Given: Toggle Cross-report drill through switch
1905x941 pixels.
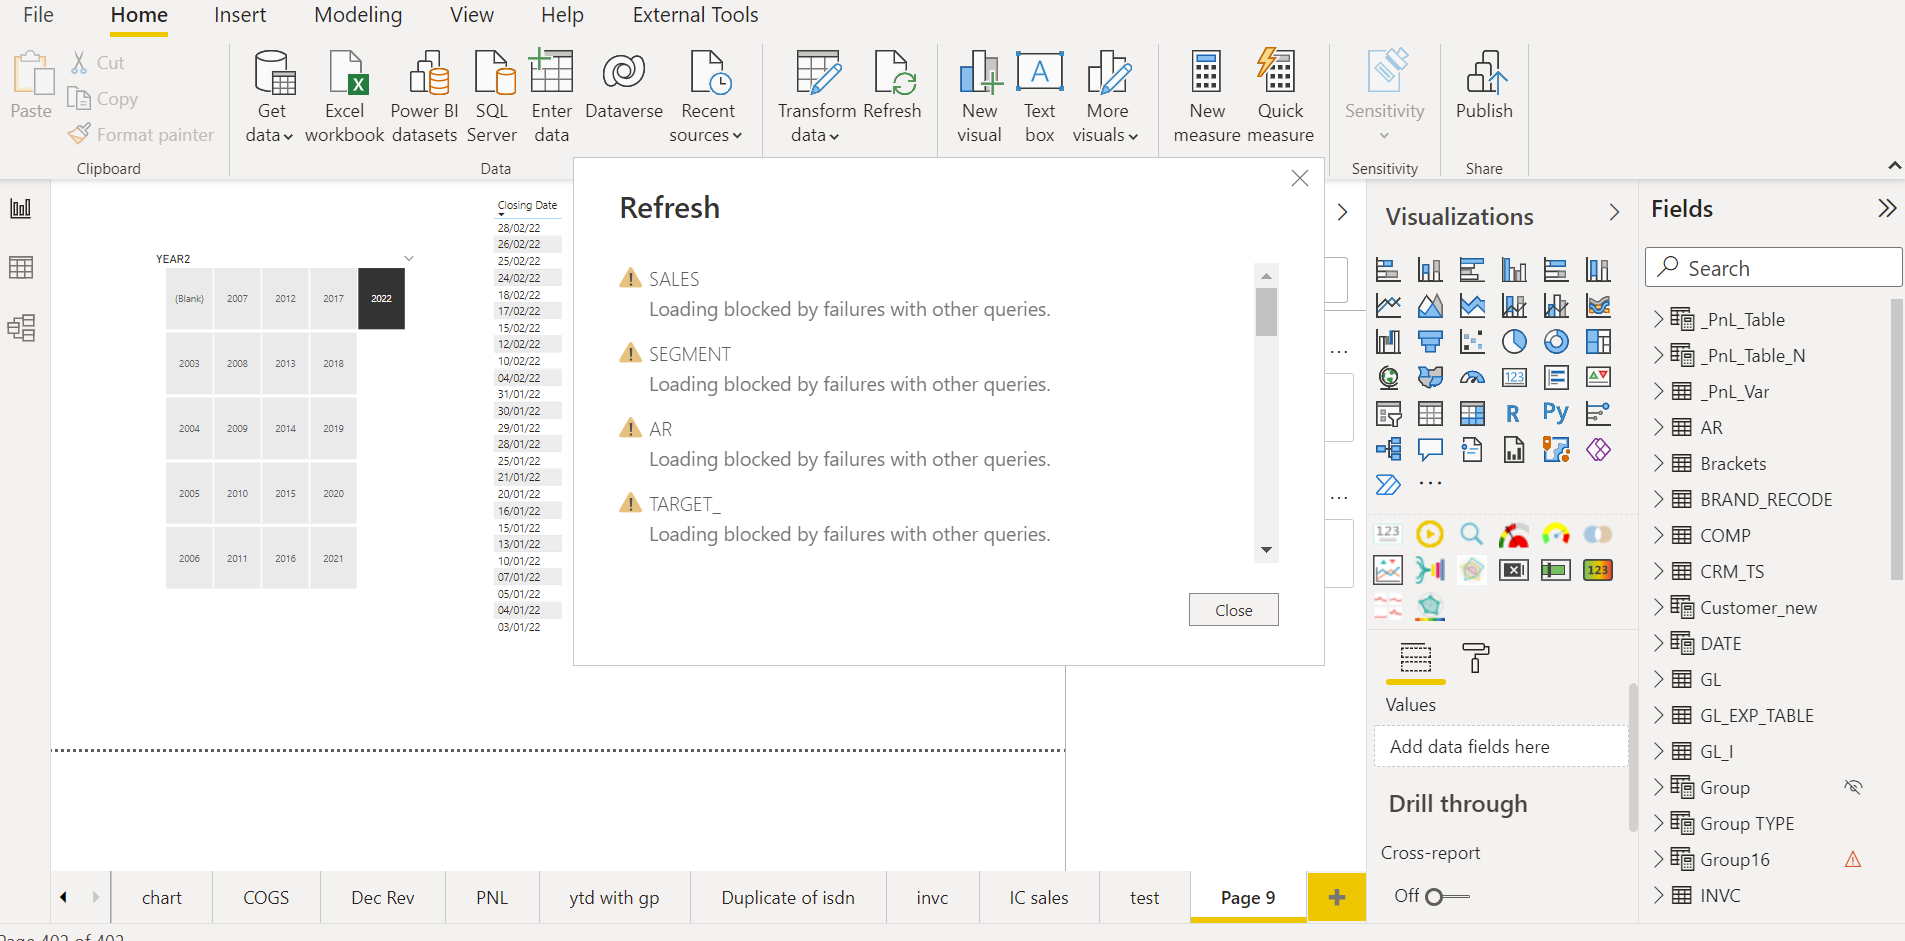Looking at the screenshot, I should point(1446,896).
